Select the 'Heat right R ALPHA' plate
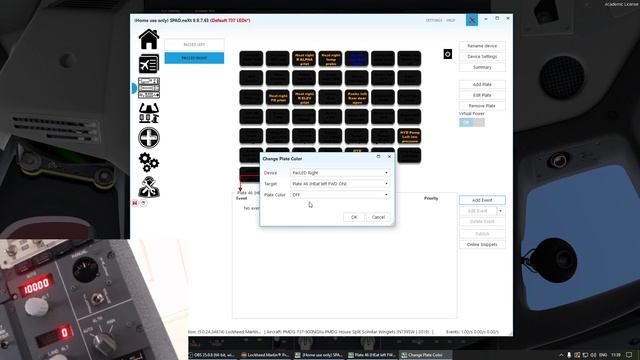 pos(304,59)
